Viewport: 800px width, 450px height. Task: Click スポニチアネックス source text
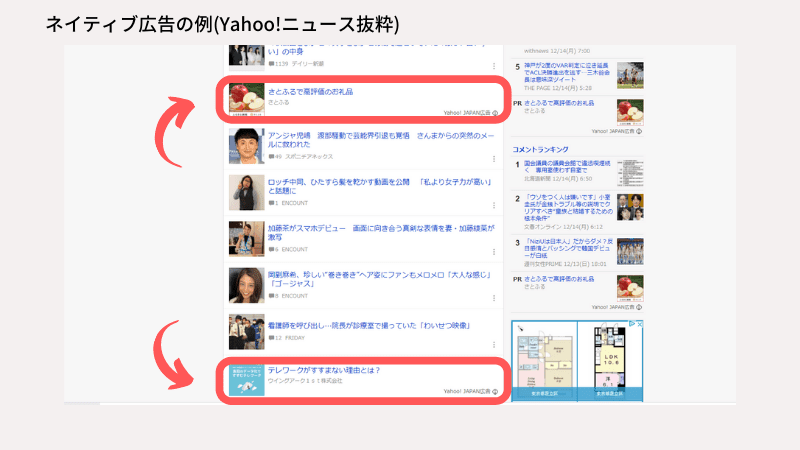pos(309,157)
